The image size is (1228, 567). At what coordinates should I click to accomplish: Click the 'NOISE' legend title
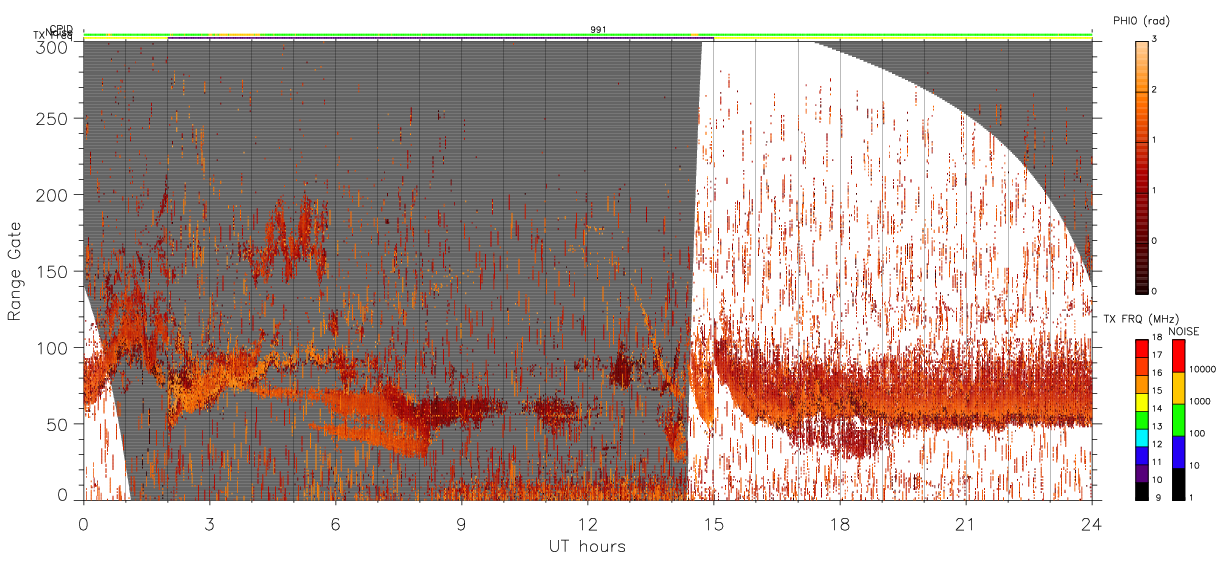pos(1184,331)
